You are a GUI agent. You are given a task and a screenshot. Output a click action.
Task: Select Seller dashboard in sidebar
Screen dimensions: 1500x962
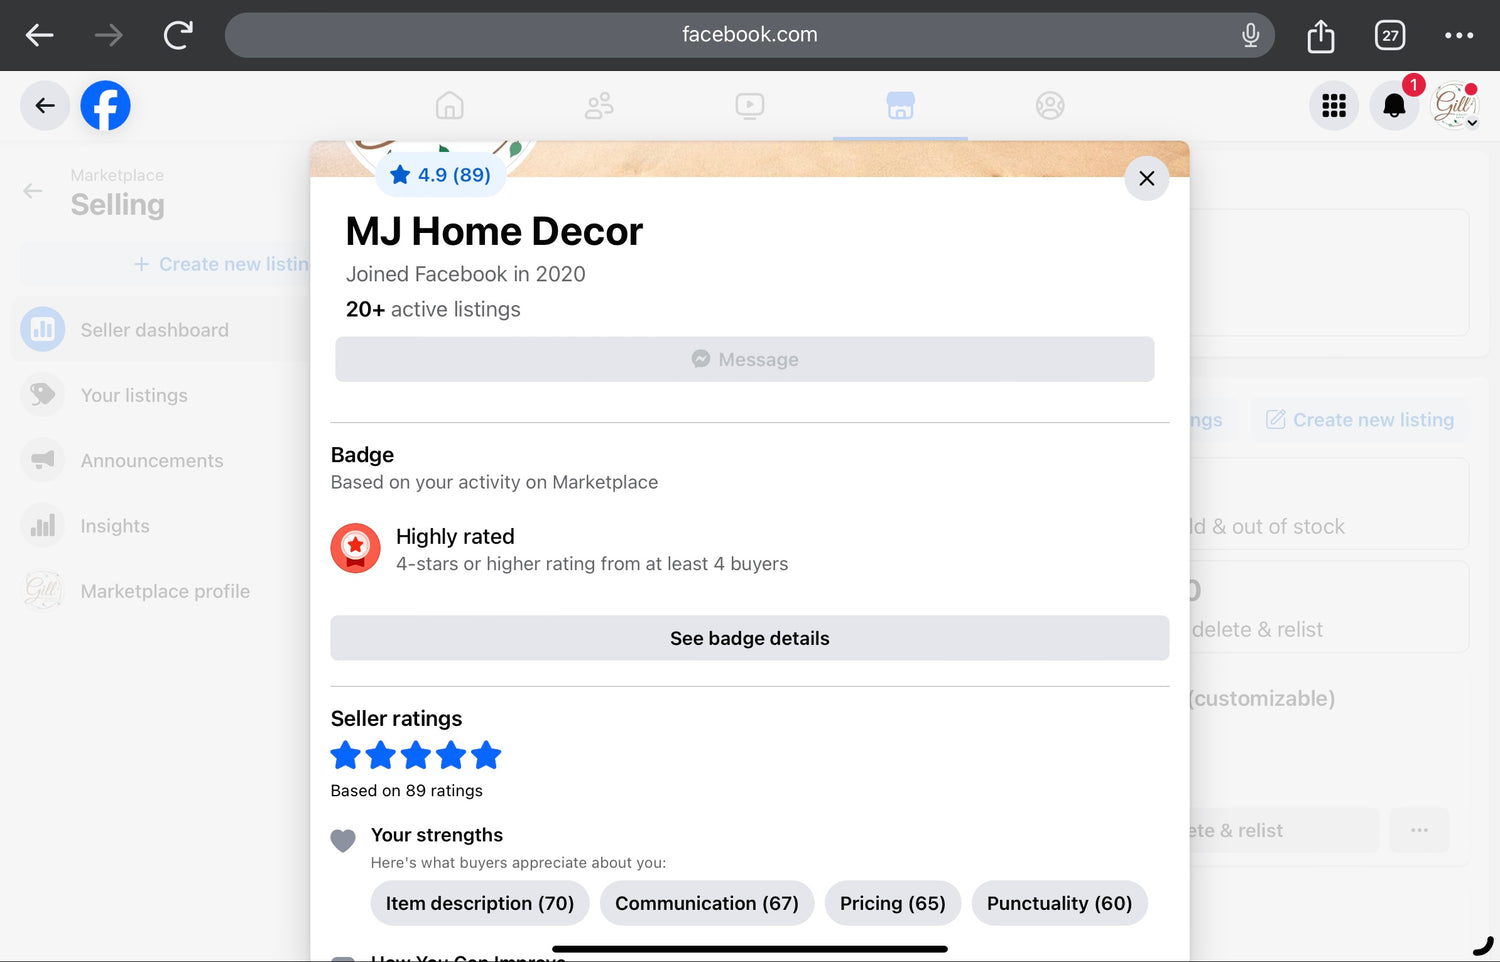click(155, 330)
